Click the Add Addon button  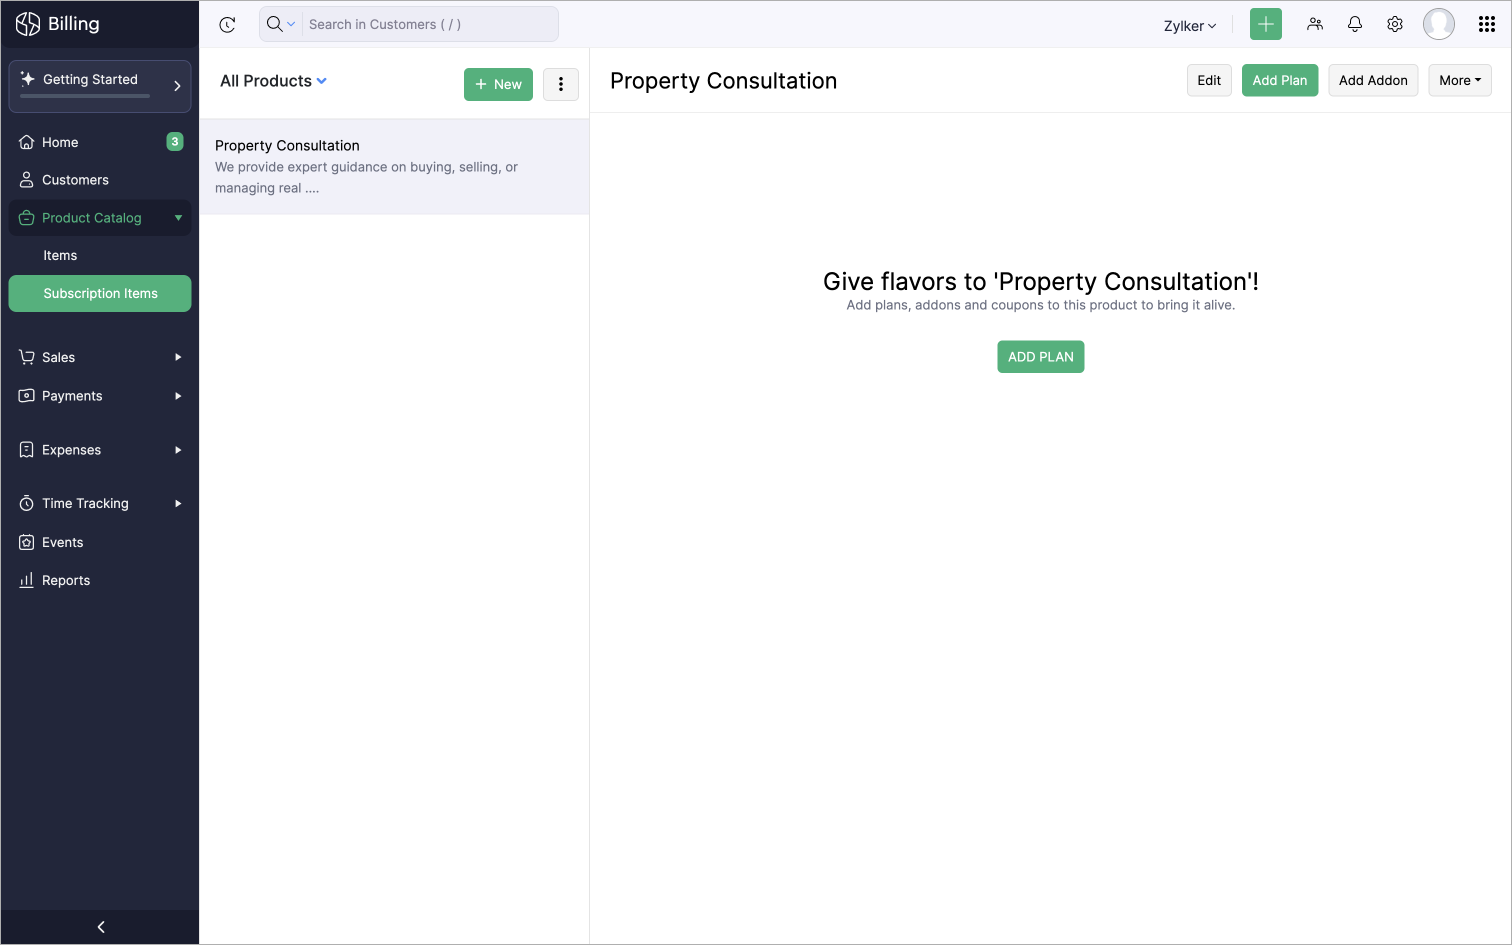pos(1373,80)
